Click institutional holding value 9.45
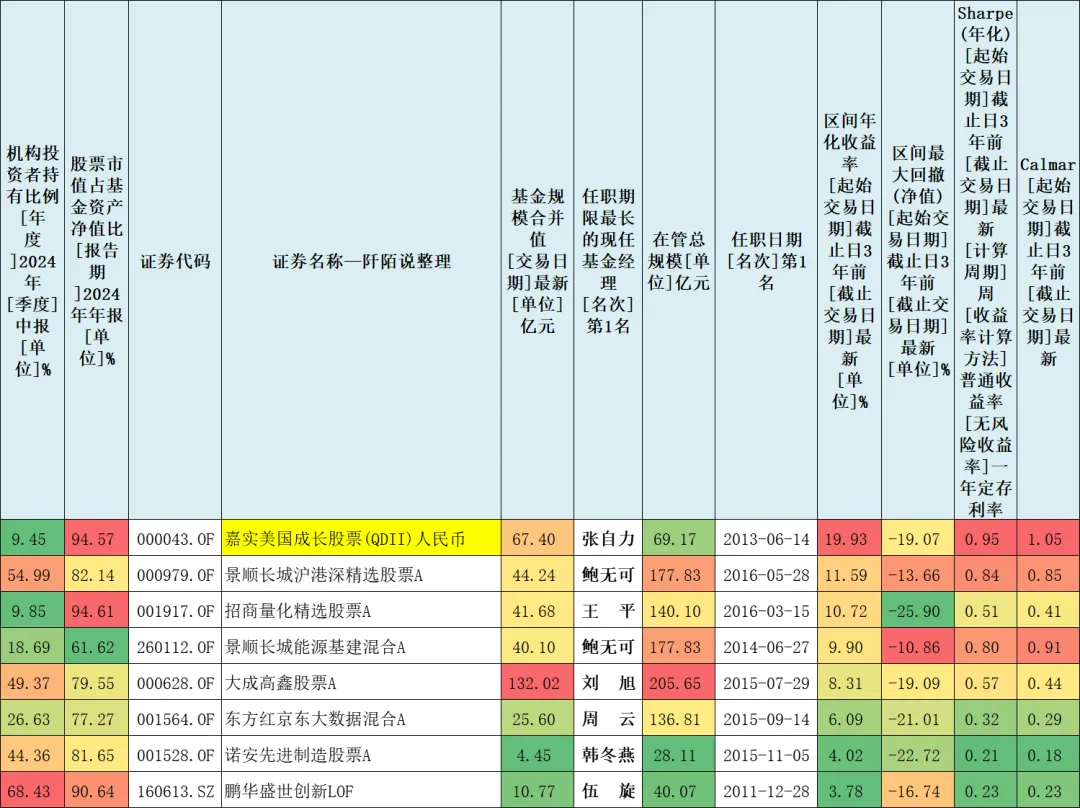Image resolution: width=1080 pixels, height=808 pixels. click(x=29, y=539)
